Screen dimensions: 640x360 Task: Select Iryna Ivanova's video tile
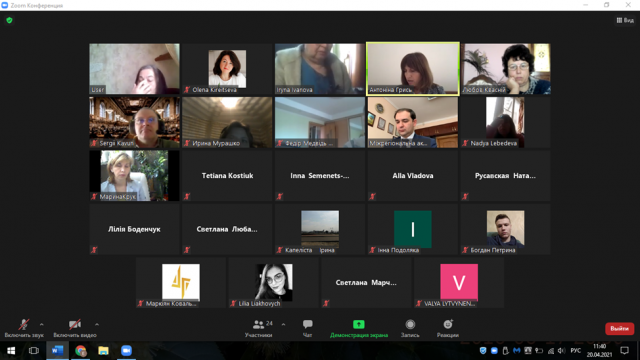pyautogui.click(x=320, y=69)
